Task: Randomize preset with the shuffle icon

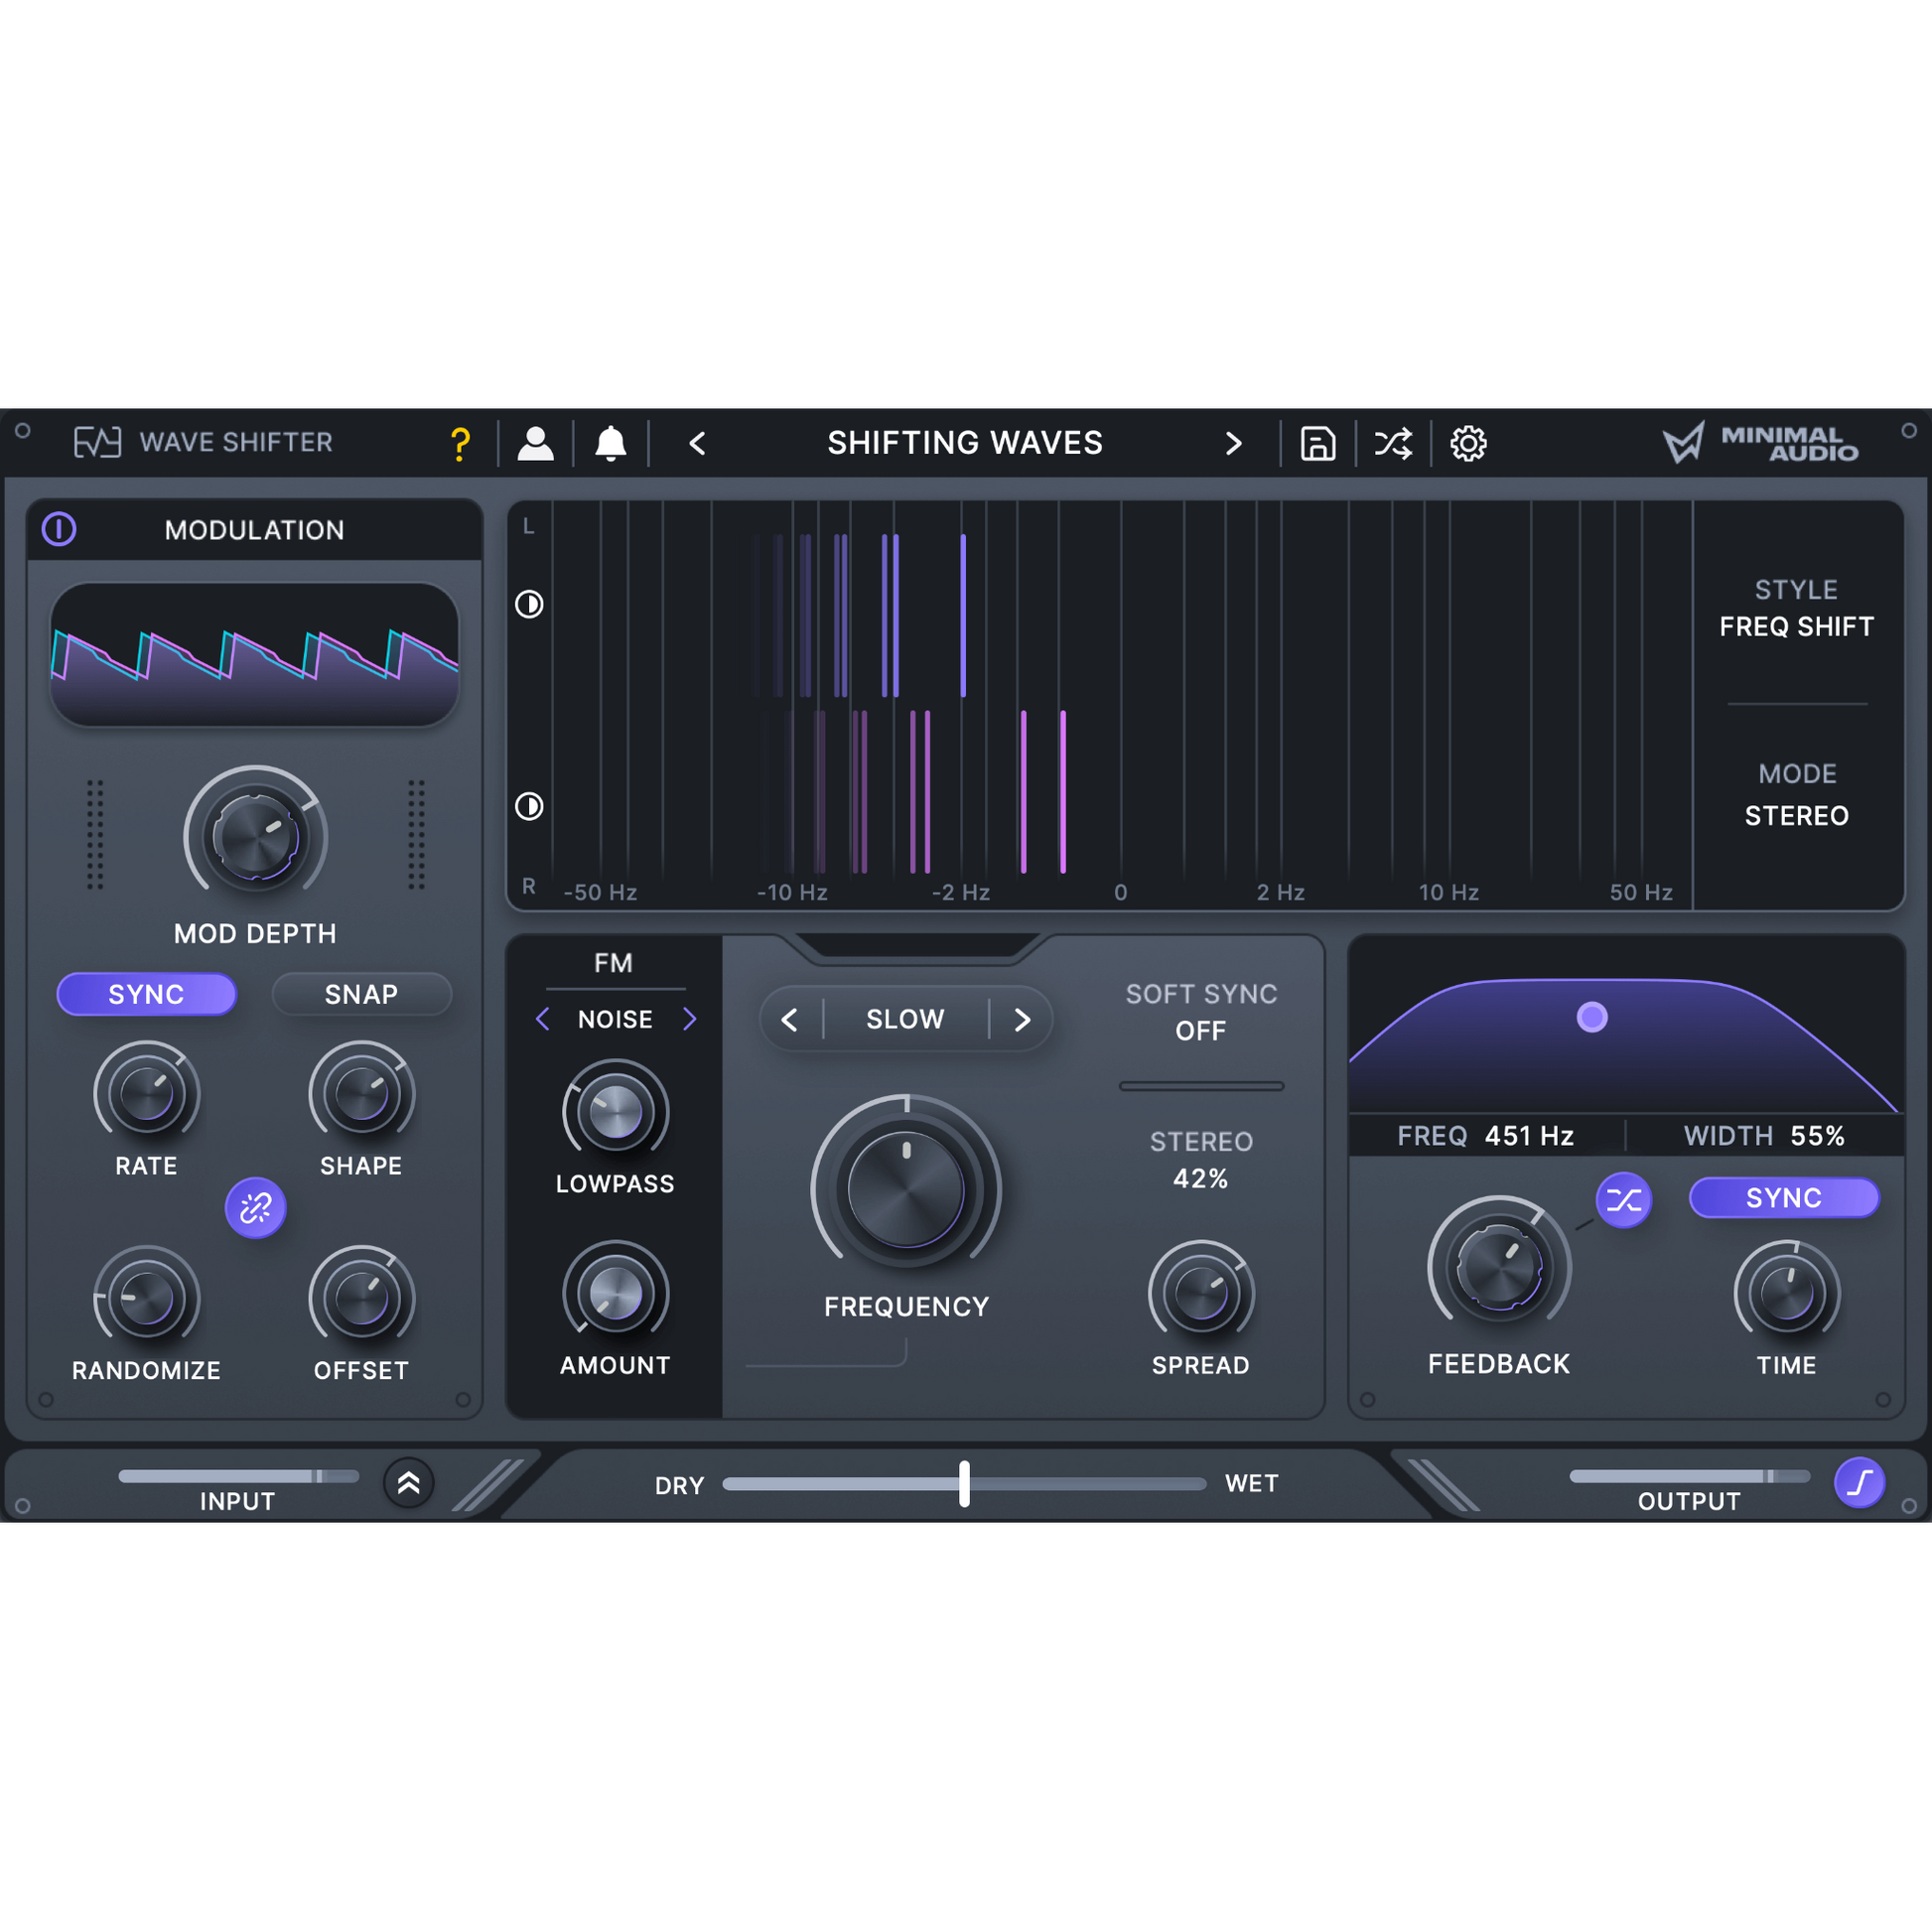Action: click(x=1393, y=443)
